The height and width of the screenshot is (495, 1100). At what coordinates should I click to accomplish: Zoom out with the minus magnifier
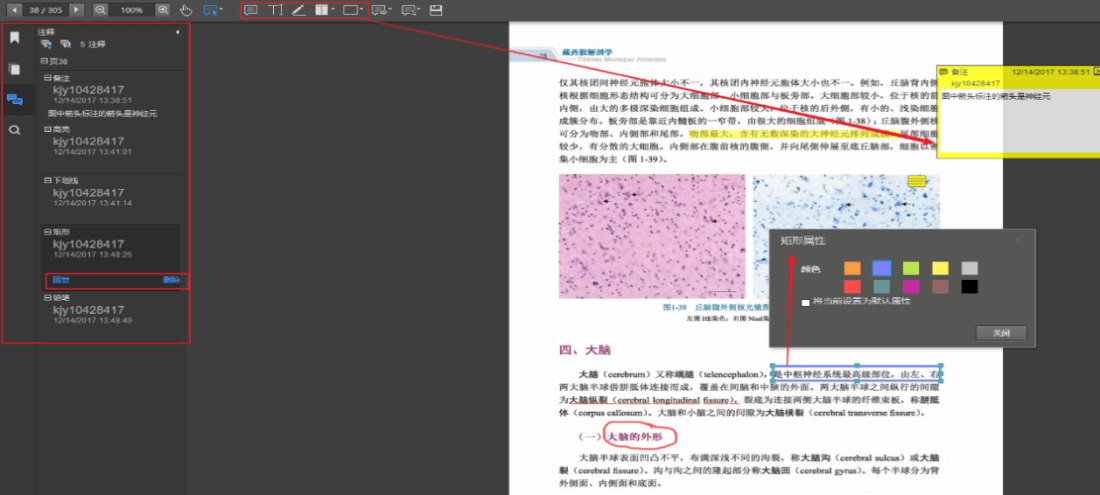[x=100, y=10]
